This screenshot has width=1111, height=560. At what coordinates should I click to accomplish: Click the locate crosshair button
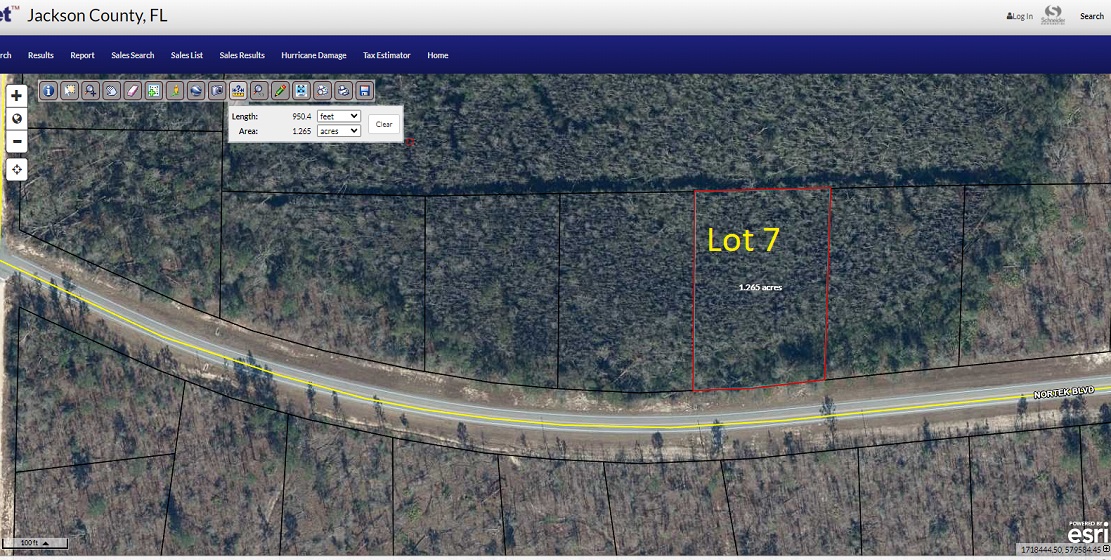(x=17, y=169)
